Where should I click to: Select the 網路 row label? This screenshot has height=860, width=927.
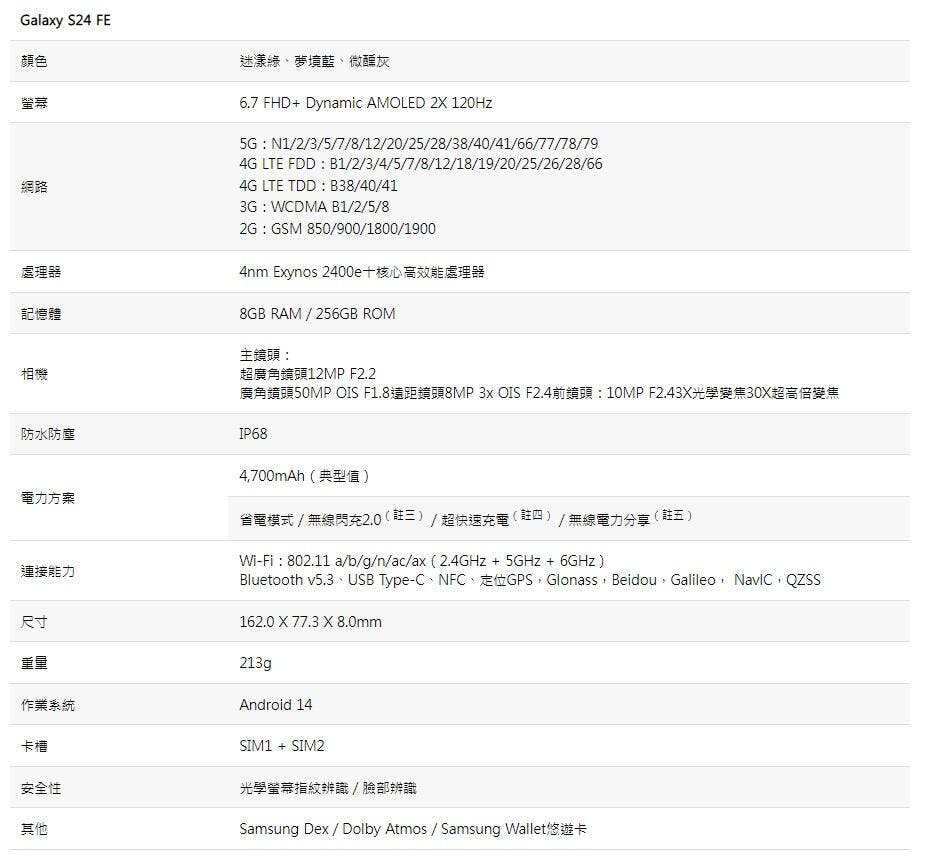coord(34,187)
